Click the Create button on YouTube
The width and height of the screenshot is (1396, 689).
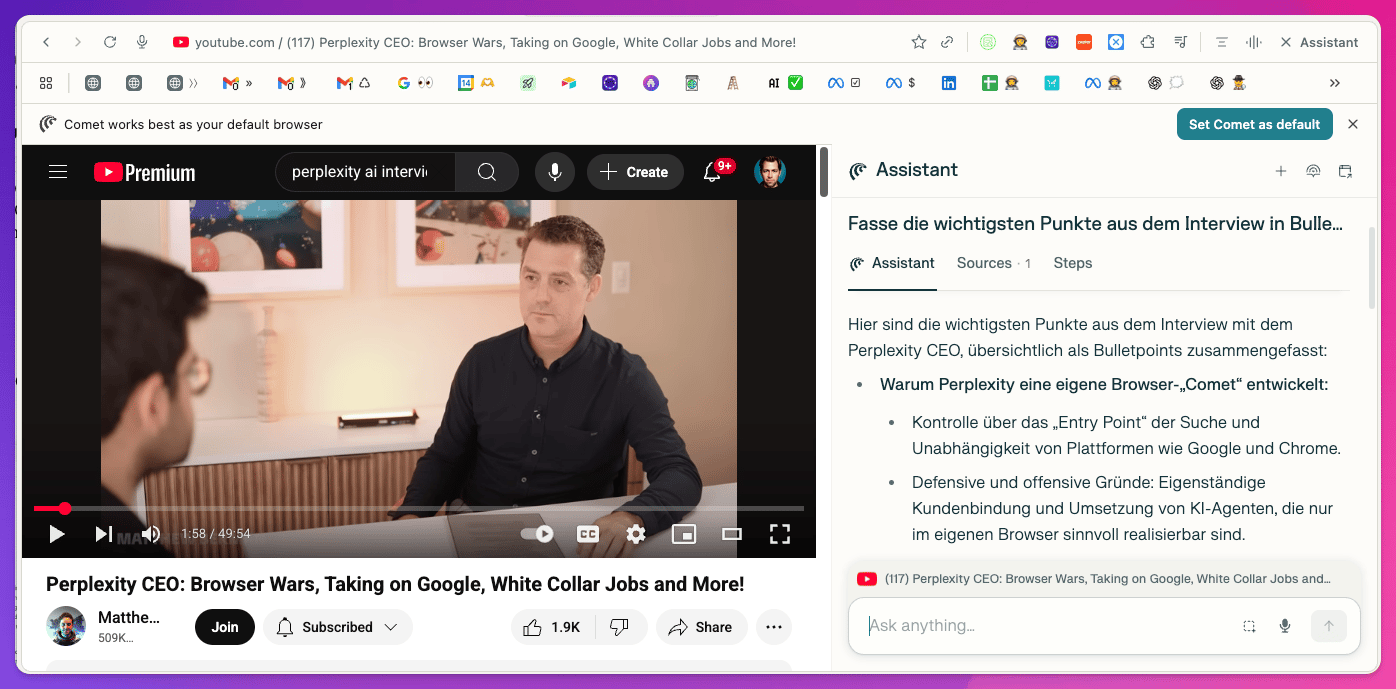click(x=635, y=172)
